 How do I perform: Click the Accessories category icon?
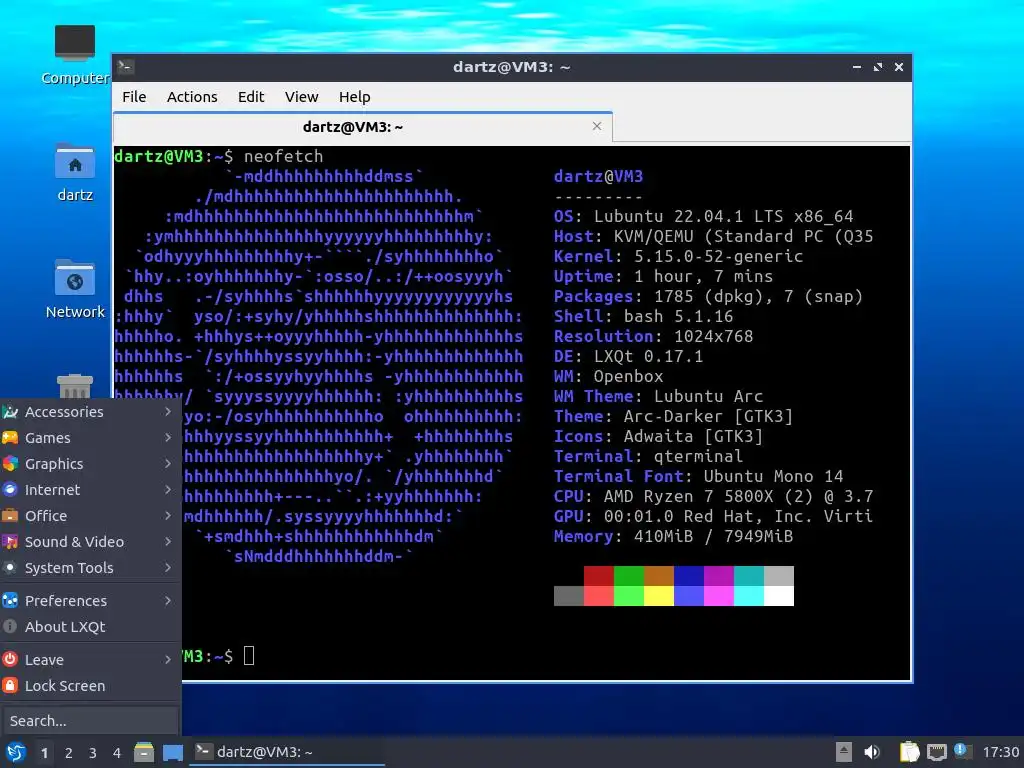click(x=10, y=411)
